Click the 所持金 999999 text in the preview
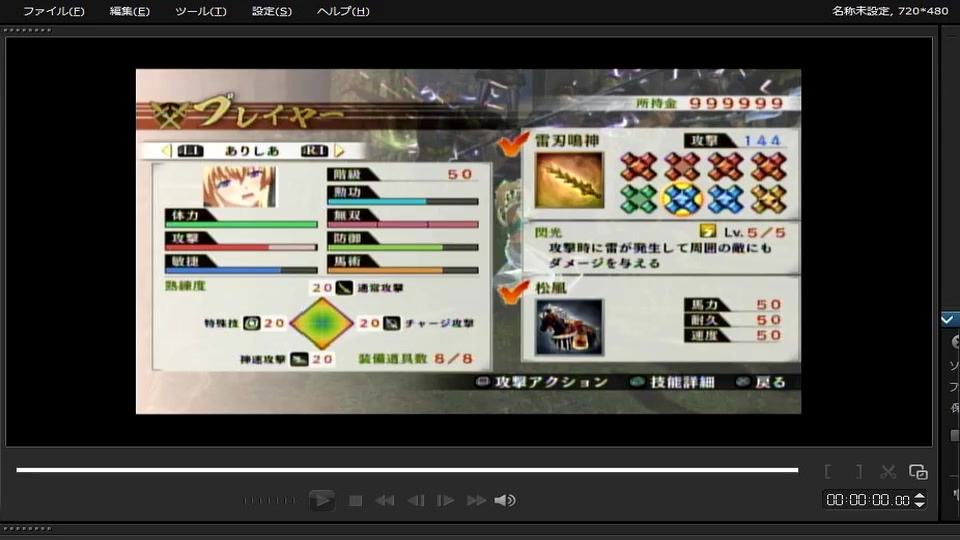 710,103
